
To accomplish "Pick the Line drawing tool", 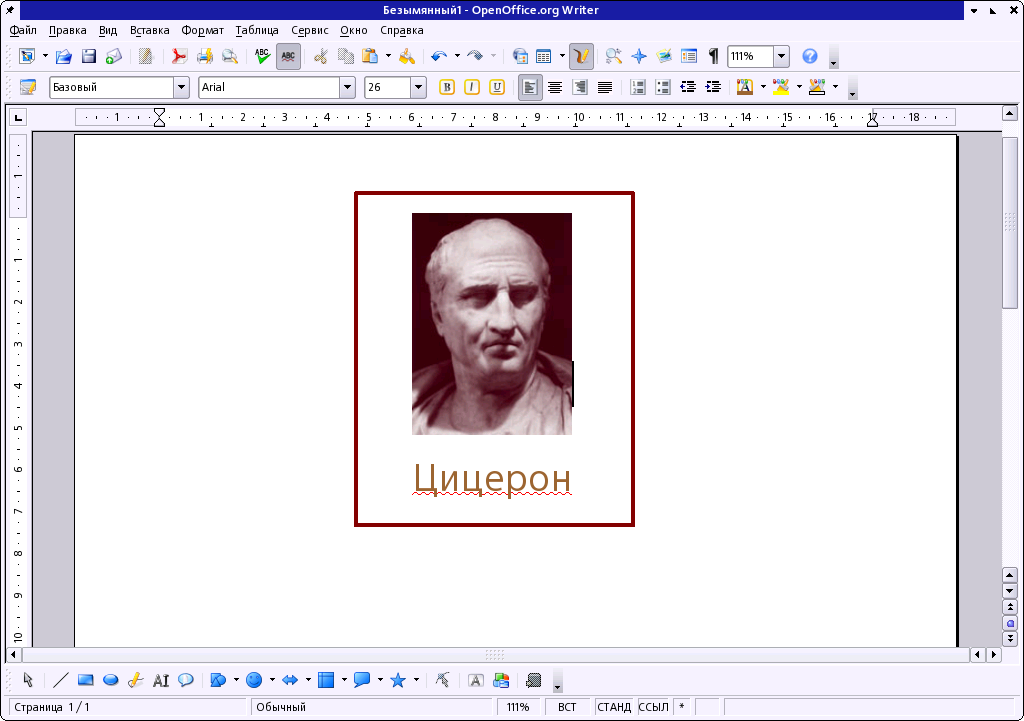I will (61, 680).
